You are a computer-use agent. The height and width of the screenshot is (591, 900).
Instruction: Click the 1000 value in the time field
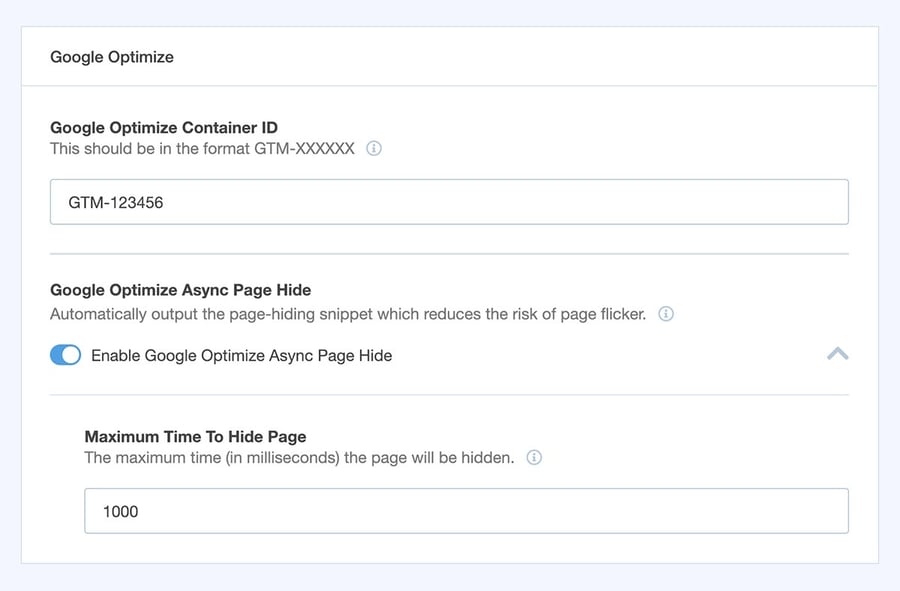121,511
